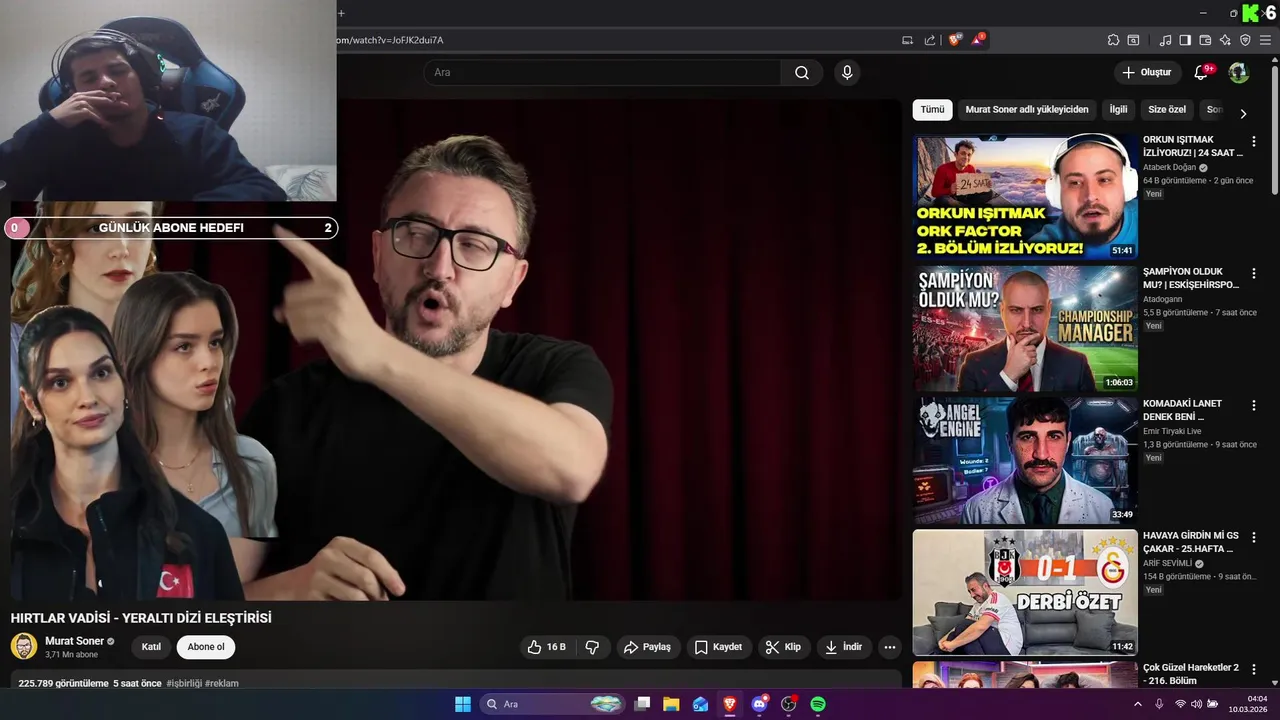Open the browser hamburger menu
This screenshot has height=720, width=1280.
1265,40
